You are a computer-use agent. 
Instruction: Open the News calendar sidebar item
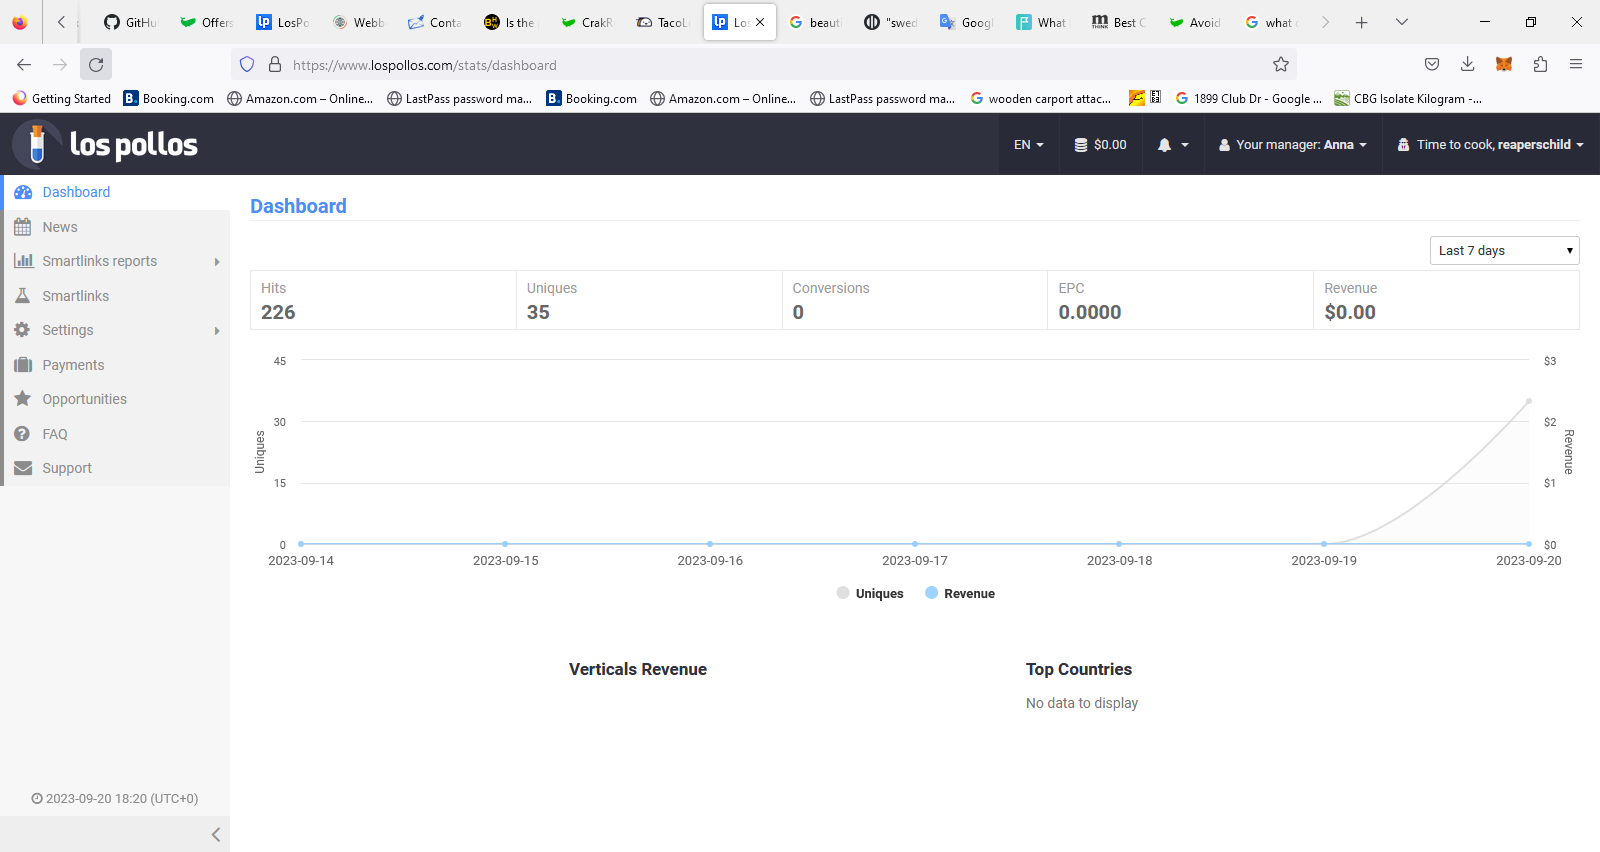click(117, 227)
